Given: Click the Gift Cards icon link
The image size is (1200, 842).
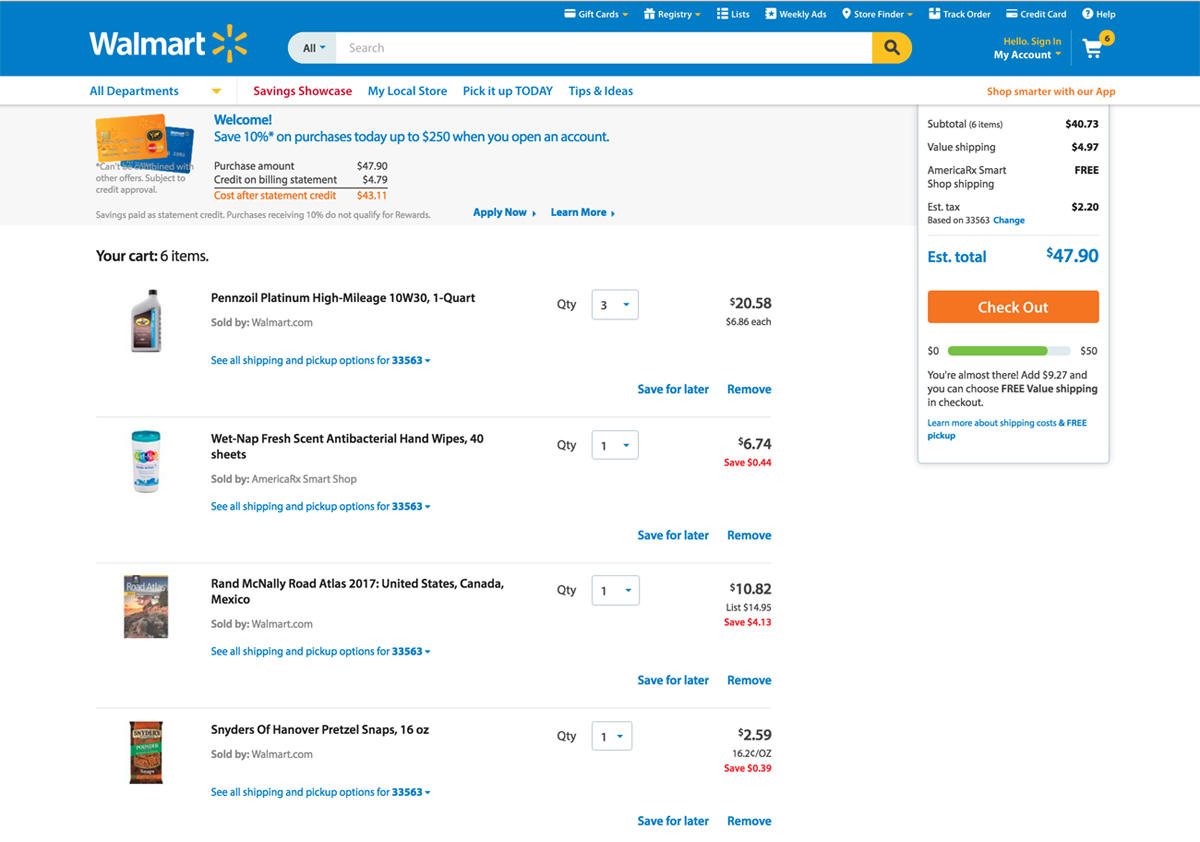Looking at the screenshot, I should click(x=596, y=14).
